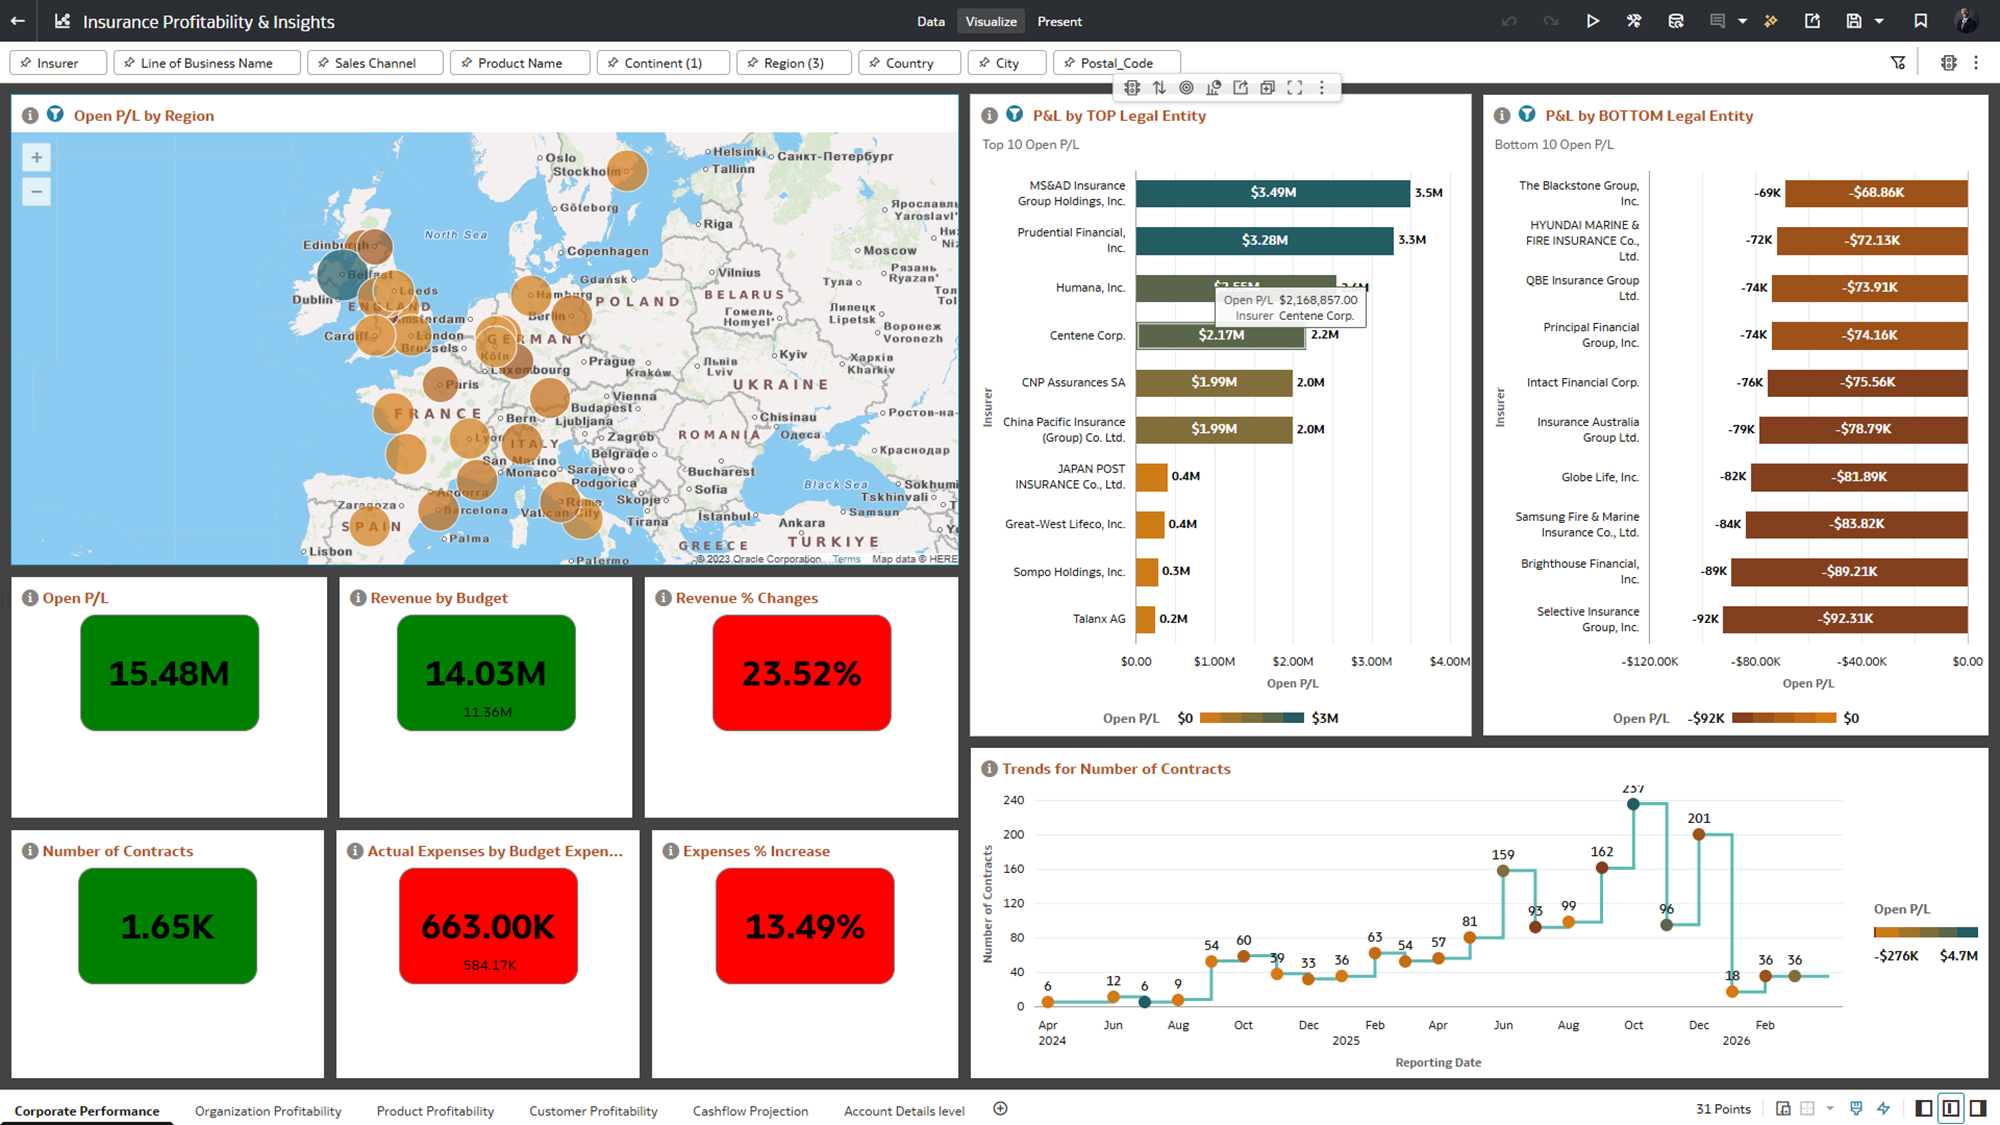Open the Region (3) filter dropdown
Screen dimensions: 2000x1125
pyautogui.click(x=794, y=63)
